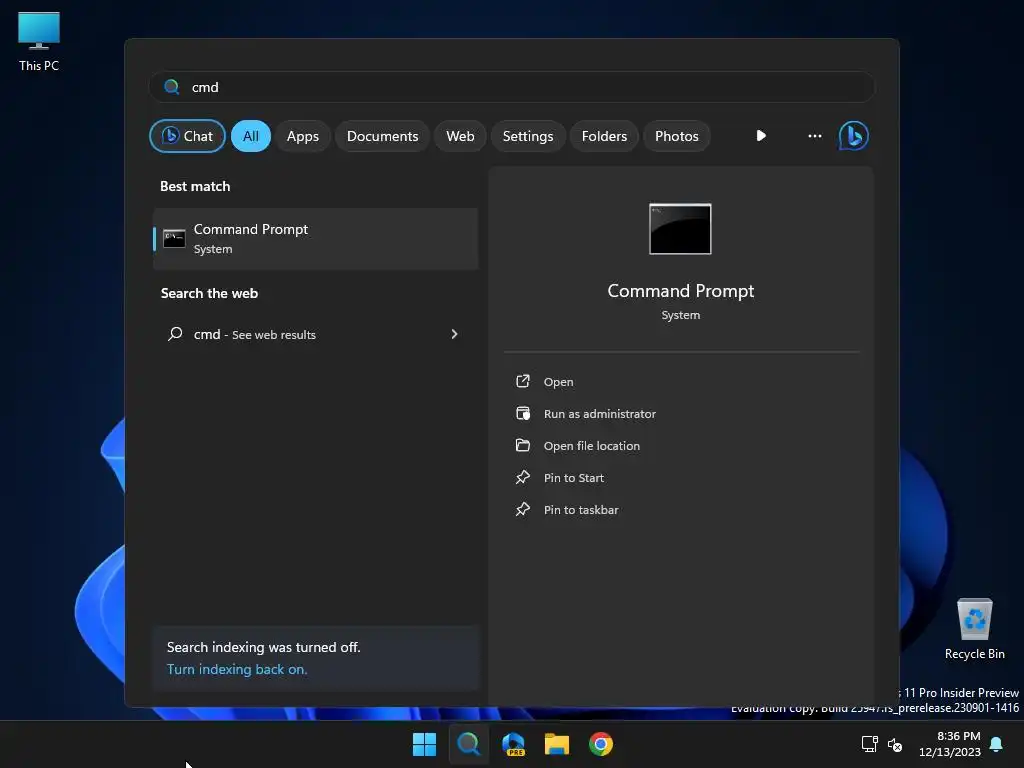Click "Search indexing was turned off." message

tap(263, 647)
